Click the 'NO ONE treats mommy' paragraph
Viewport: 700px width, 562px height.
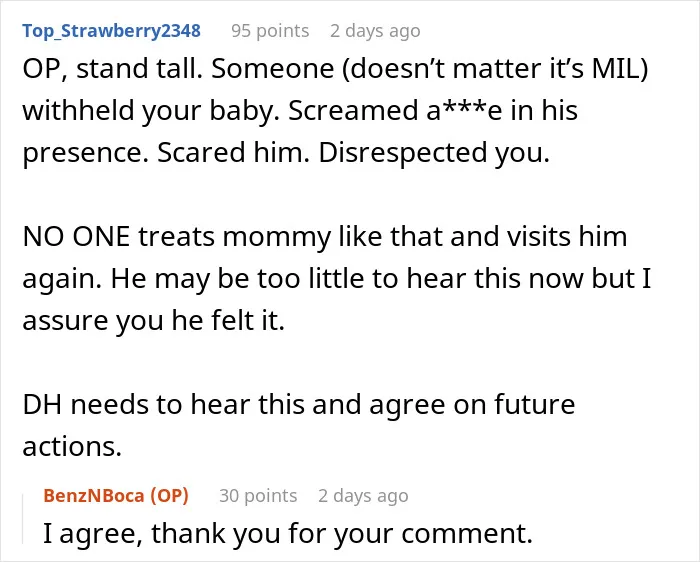pyautogui.click(x=337, y=278)
